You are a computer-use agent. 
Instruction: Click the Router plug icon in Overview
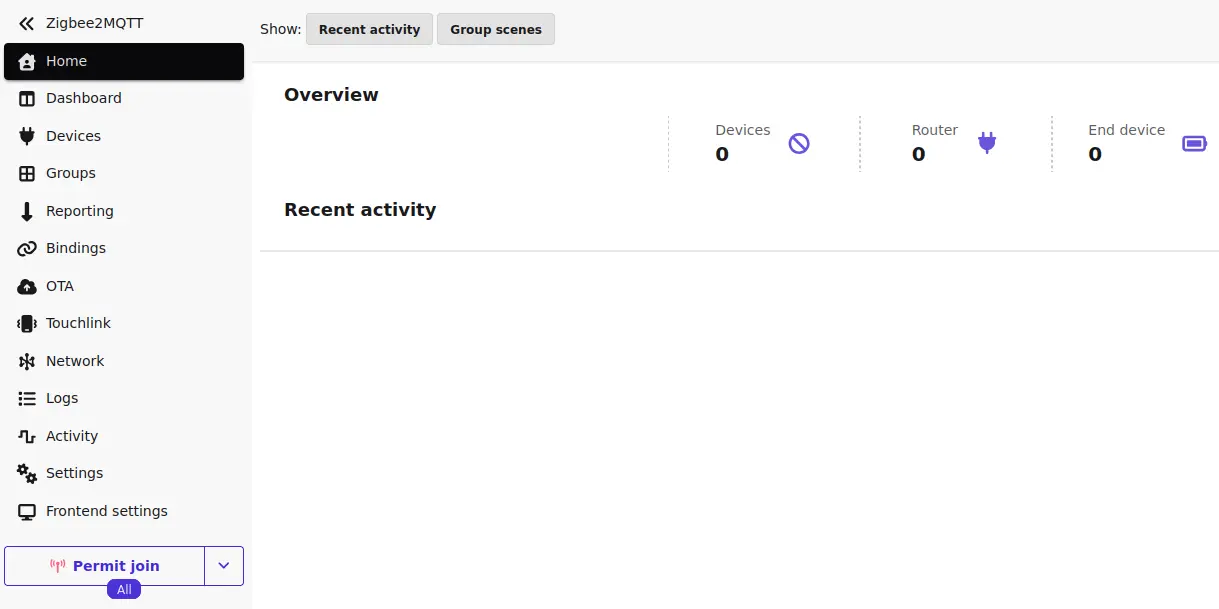[x=987, y=143]
